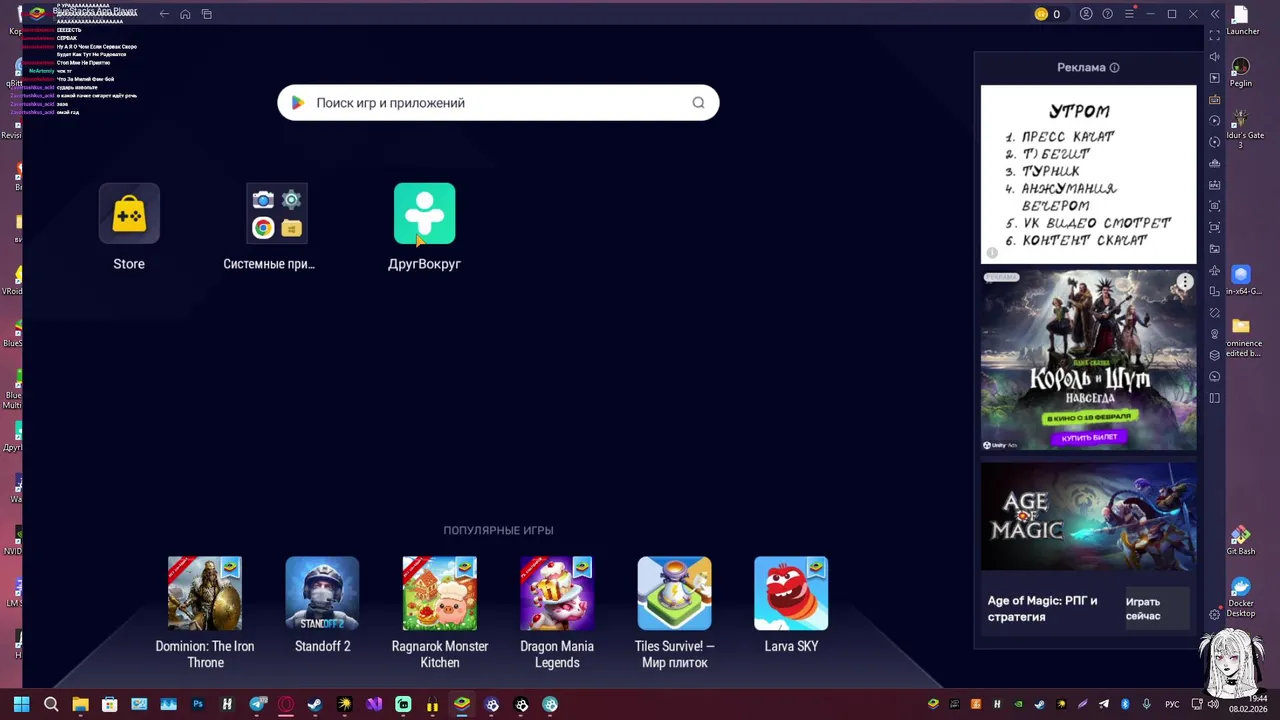The width and height of the screenshot is (1280, 720).
Task: Click the magnifier icon in search bar
Action: [698, 103]
